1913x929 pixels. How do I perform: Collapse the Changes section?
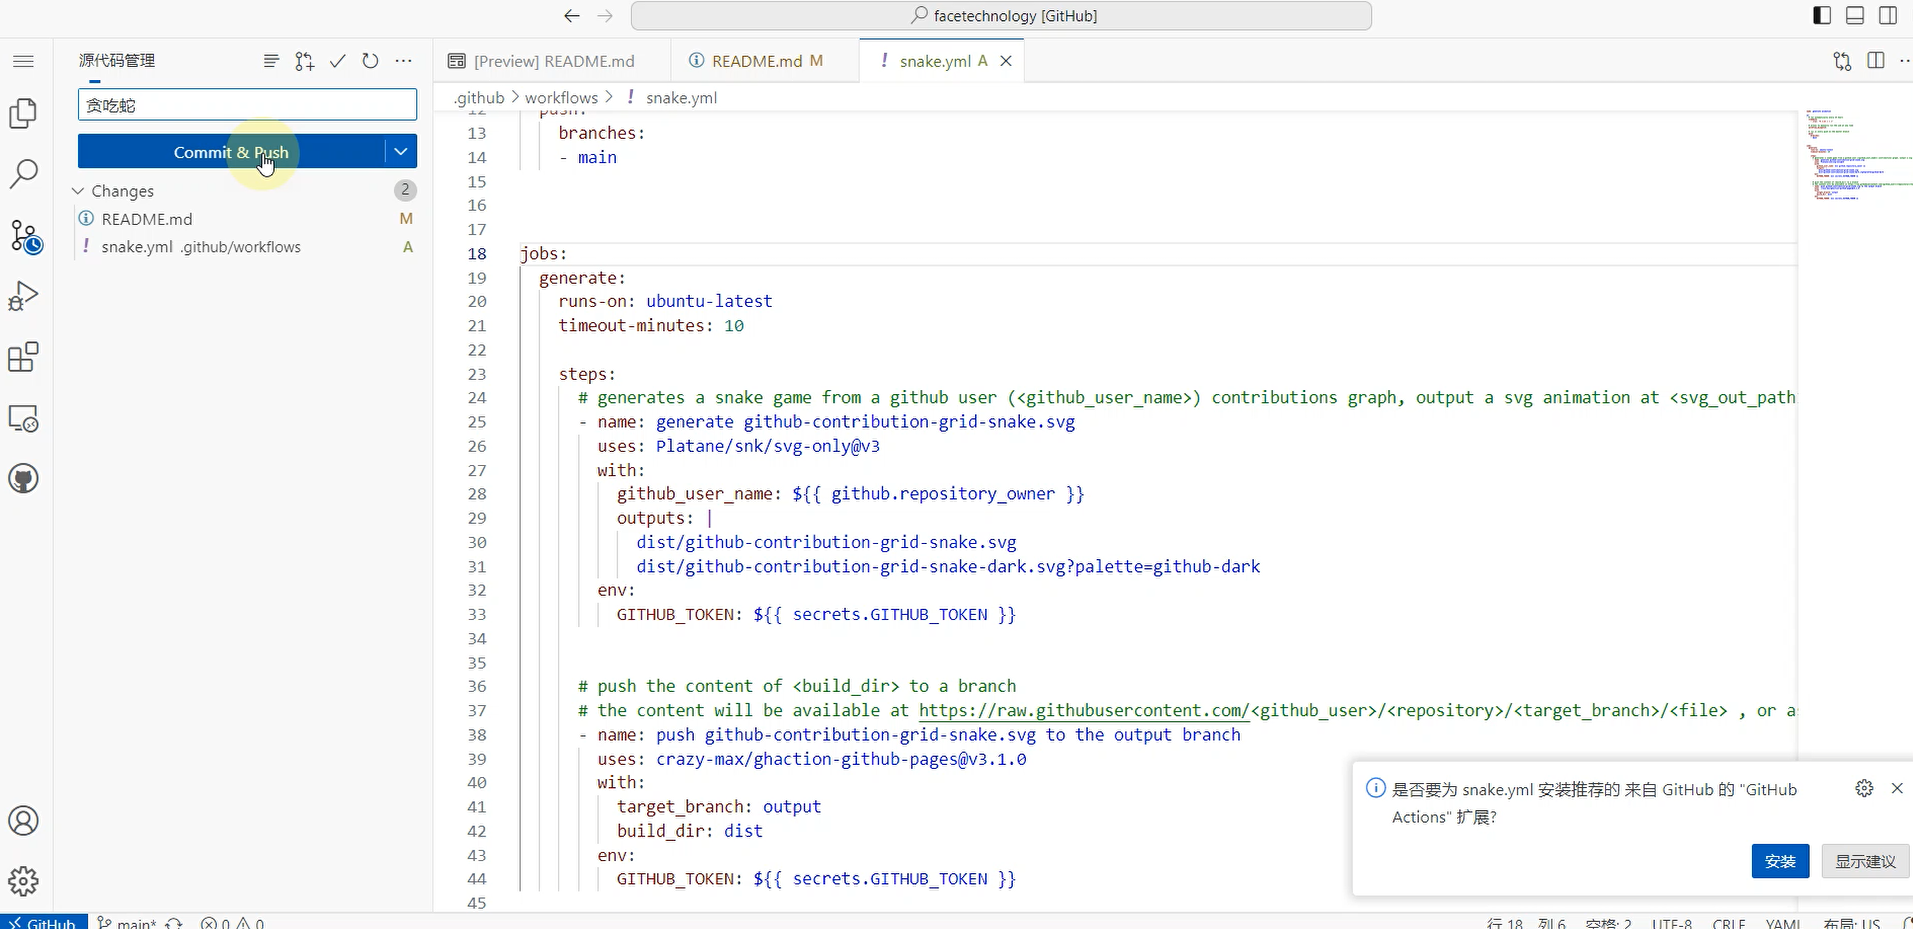pyautogui.click(x=78, y=190)
